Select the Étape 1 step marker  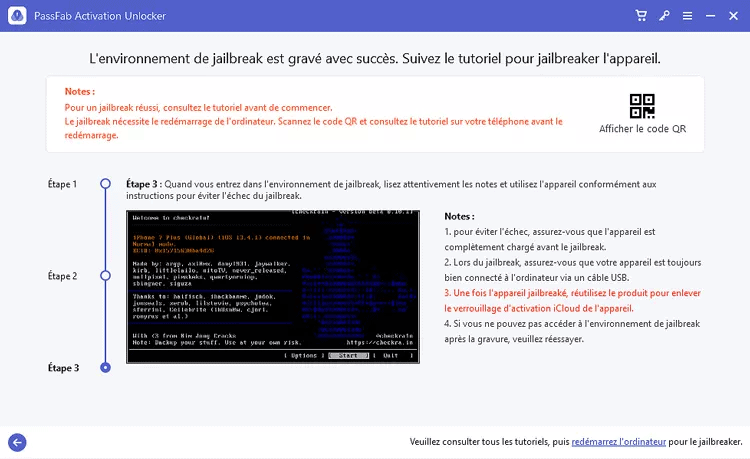(105, 184)
